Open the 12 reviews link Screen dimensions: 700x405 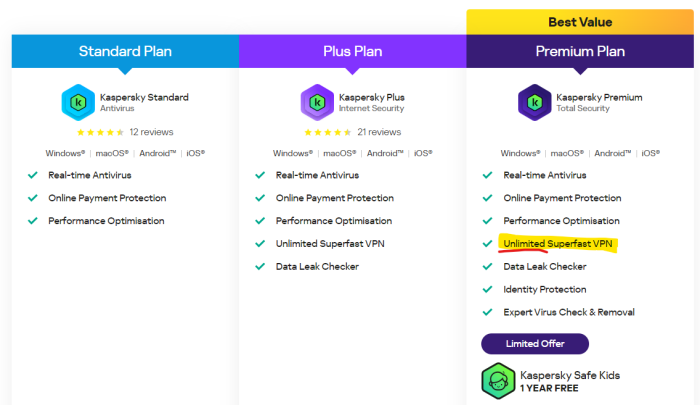[x=153, y=132]
